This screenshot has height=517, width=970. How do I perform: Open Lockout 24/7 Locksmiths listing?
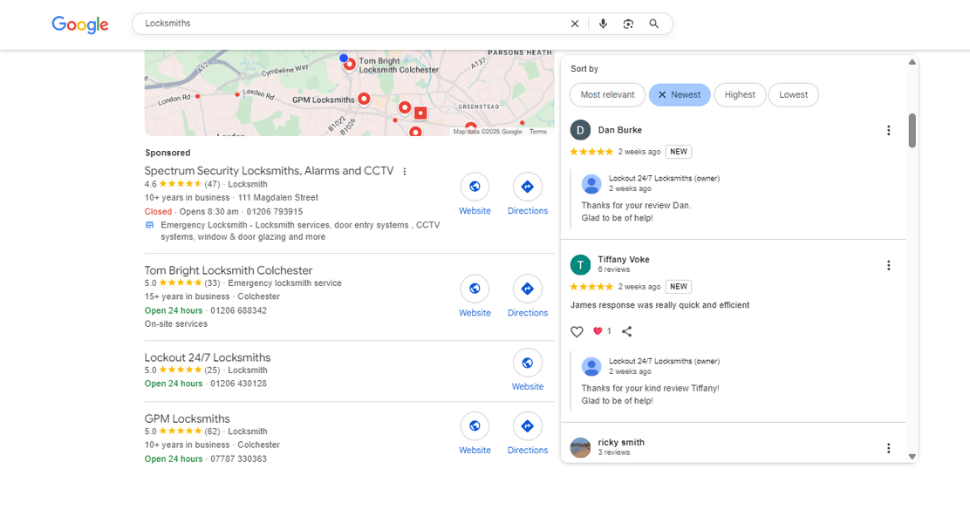[207, 357]
